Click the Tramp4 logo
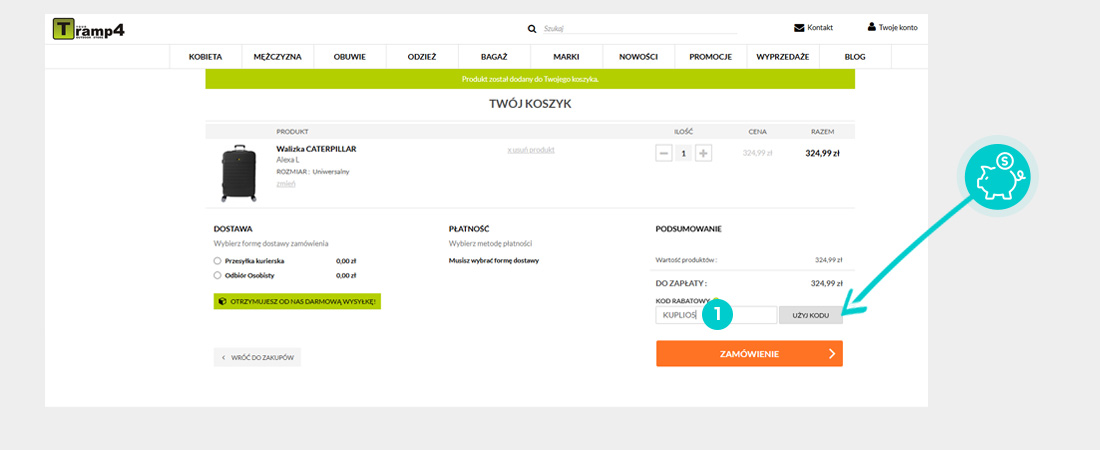Screen dimensions: 1100x450 89,29
